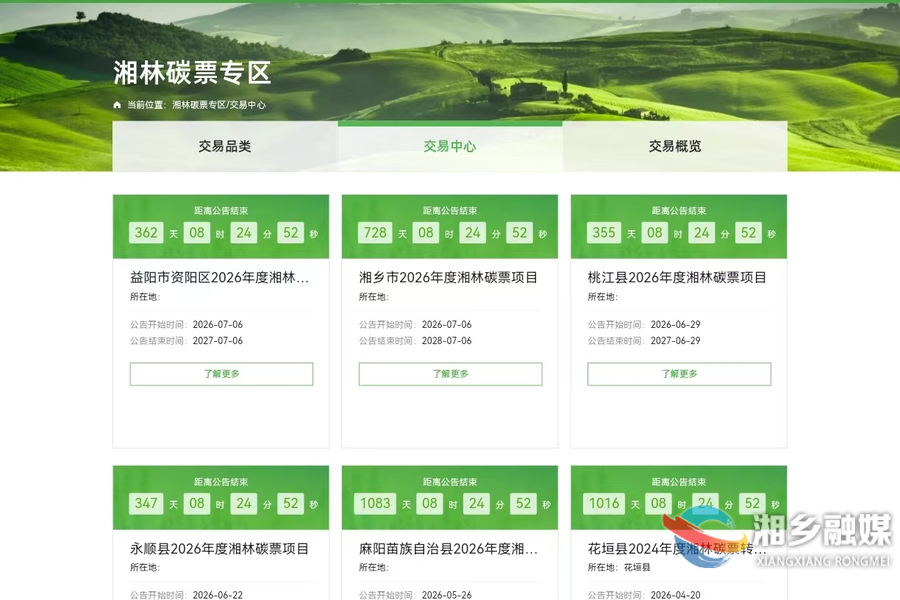The image size is (900, 600).
Task: Select the 交易中心 tab
Action: coord(450,146)
